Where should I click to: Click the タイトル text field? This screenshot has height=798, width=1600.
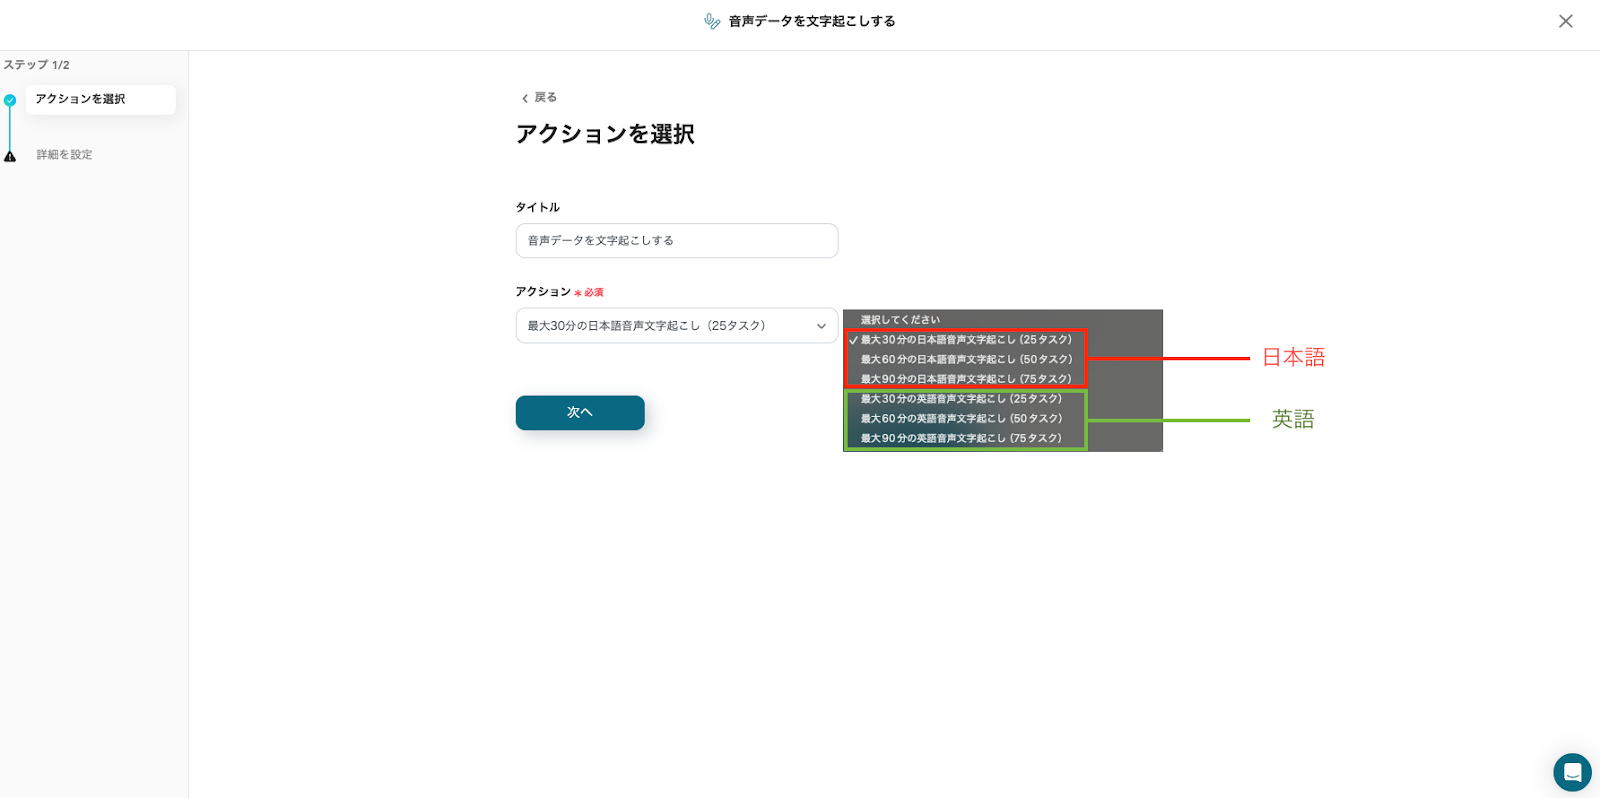click(x=677, y=241)
